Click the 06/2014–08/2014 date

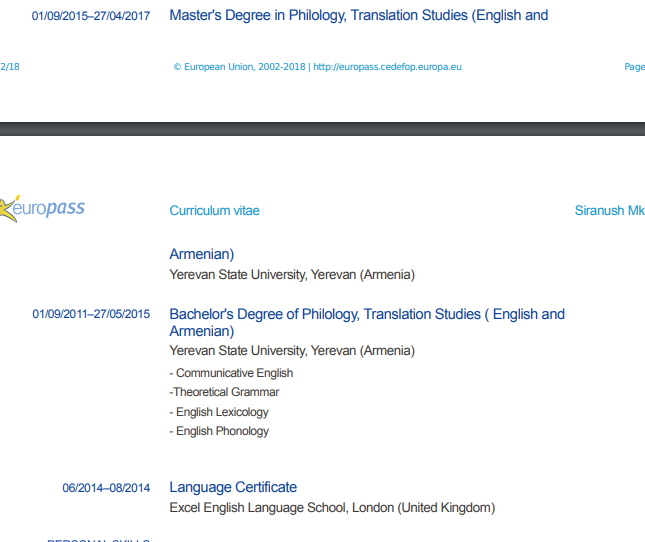(x=106, y=488)
